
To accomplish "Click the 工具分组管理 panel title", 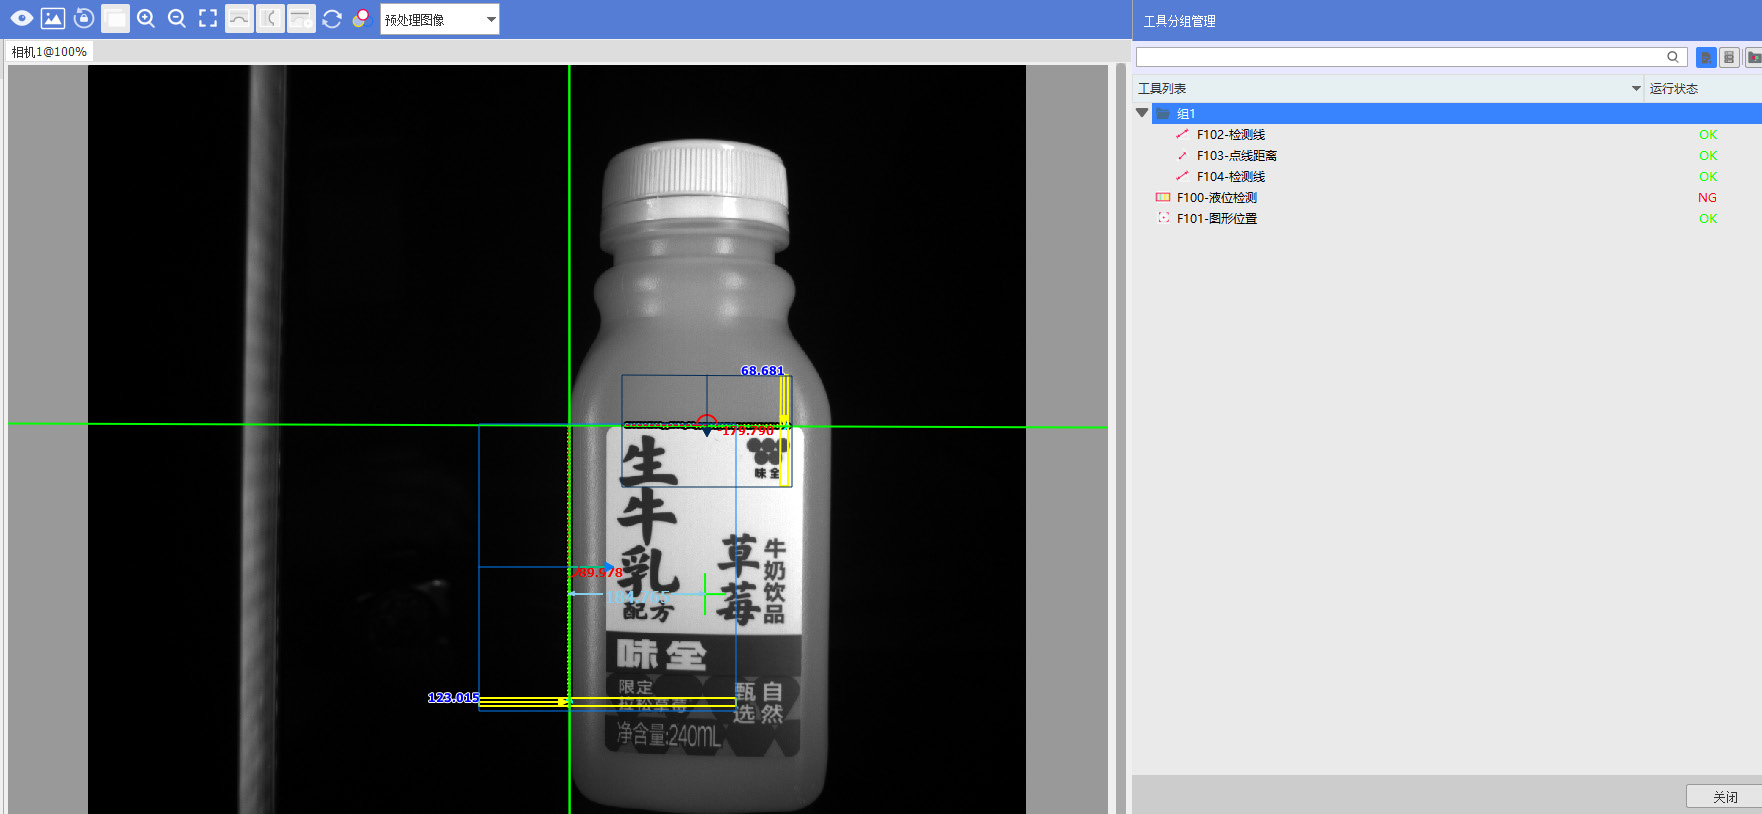I will click(1180, 21).
